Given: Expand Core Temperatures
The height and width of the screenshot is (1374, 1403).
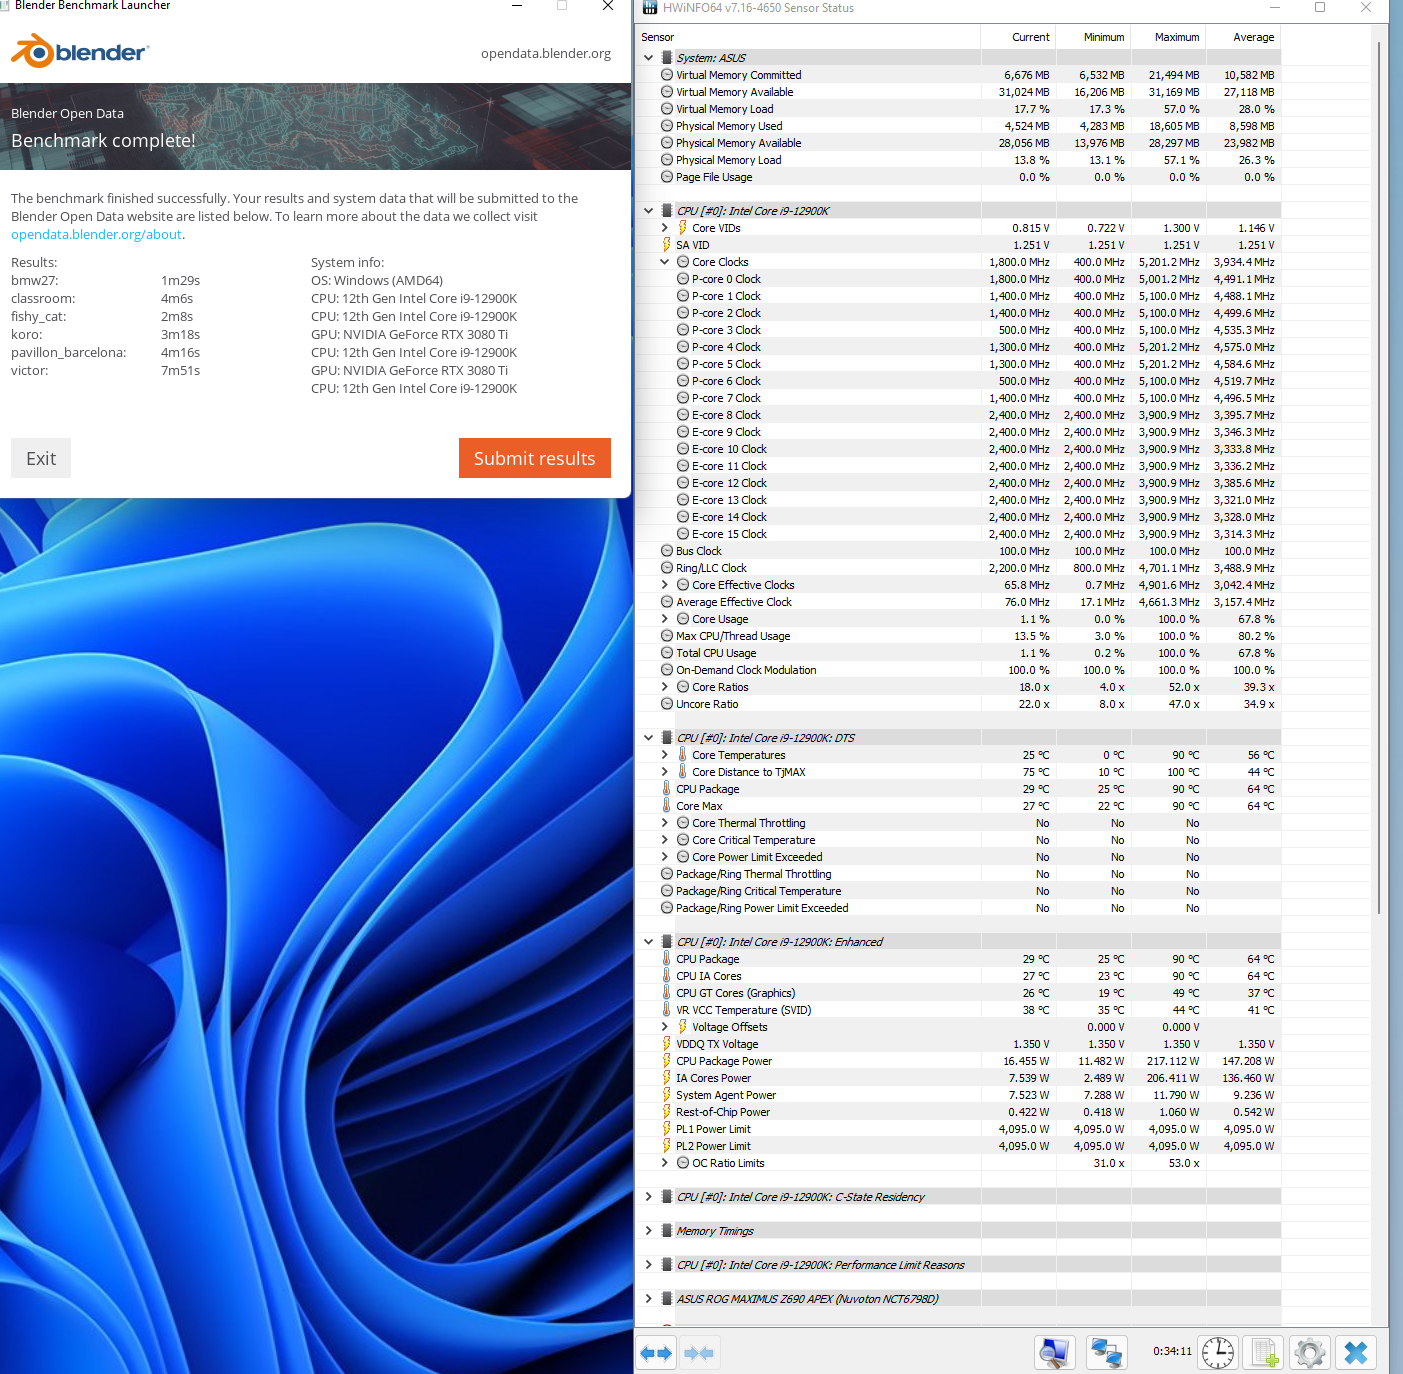Looking at the screenshot, I should coord(664,755).
